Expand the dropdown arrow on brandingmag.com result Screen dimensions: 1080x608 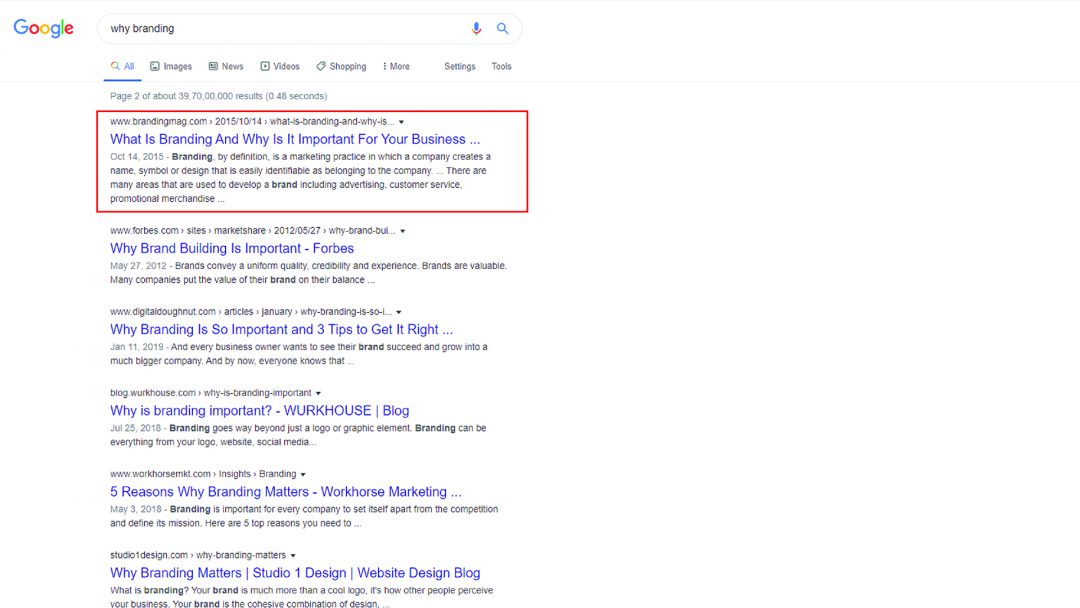[401, 120]
